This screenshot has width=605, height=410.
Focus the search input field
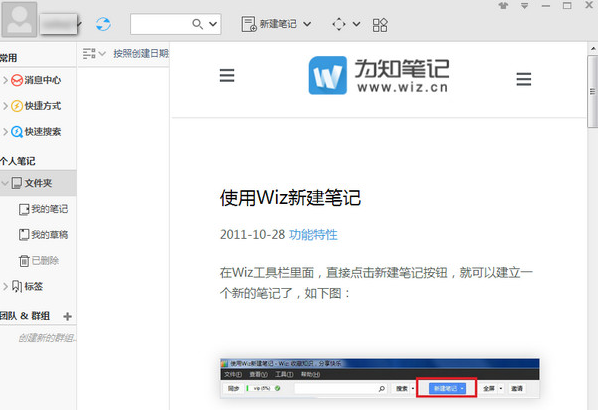coord(160,24)
